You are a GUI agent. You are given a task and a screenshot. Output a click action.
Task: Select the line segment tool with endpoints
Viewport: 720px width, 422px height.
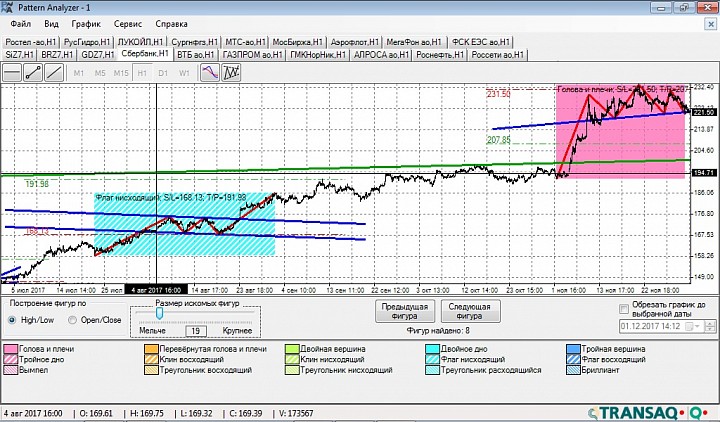(x=33, y=73)
